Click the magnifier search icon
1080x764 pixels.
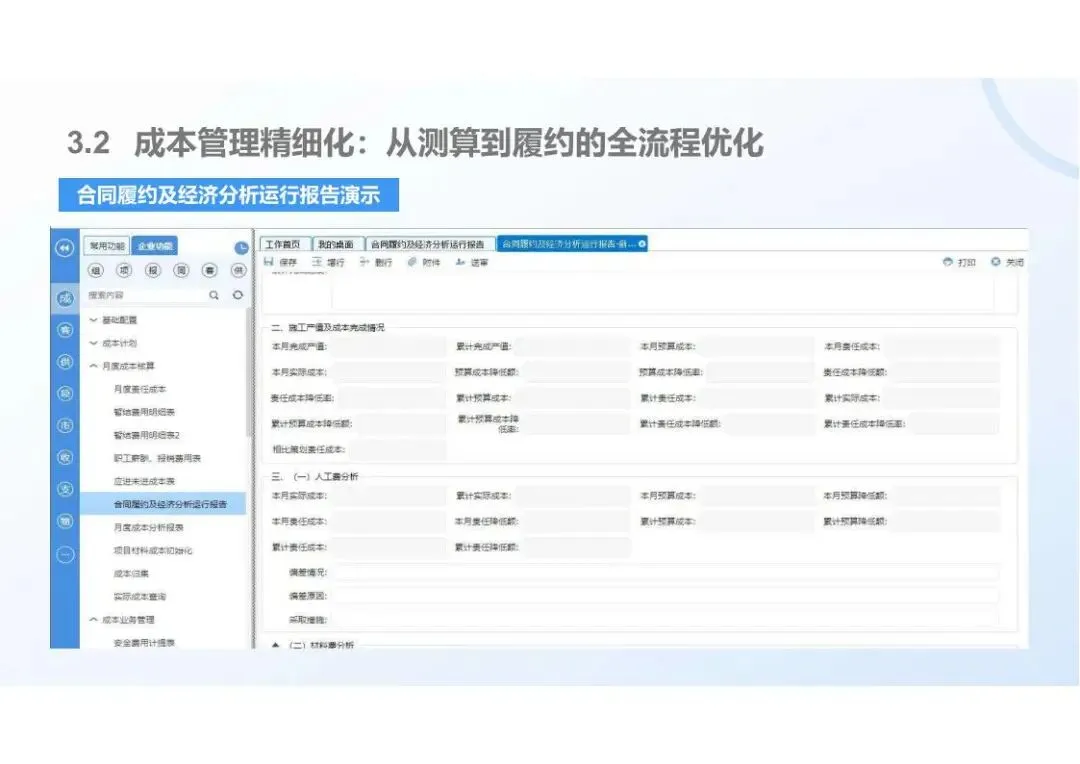point(214,295)
